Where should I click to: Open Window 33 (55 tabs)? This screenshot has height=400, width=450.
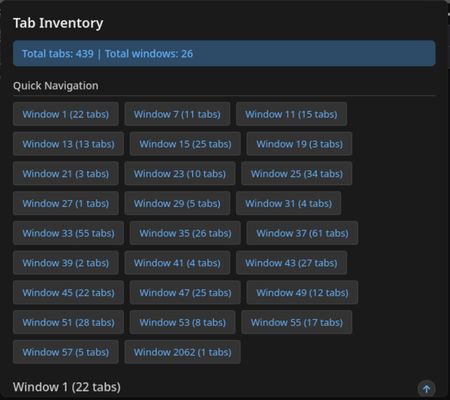click(x=68, y=233)
